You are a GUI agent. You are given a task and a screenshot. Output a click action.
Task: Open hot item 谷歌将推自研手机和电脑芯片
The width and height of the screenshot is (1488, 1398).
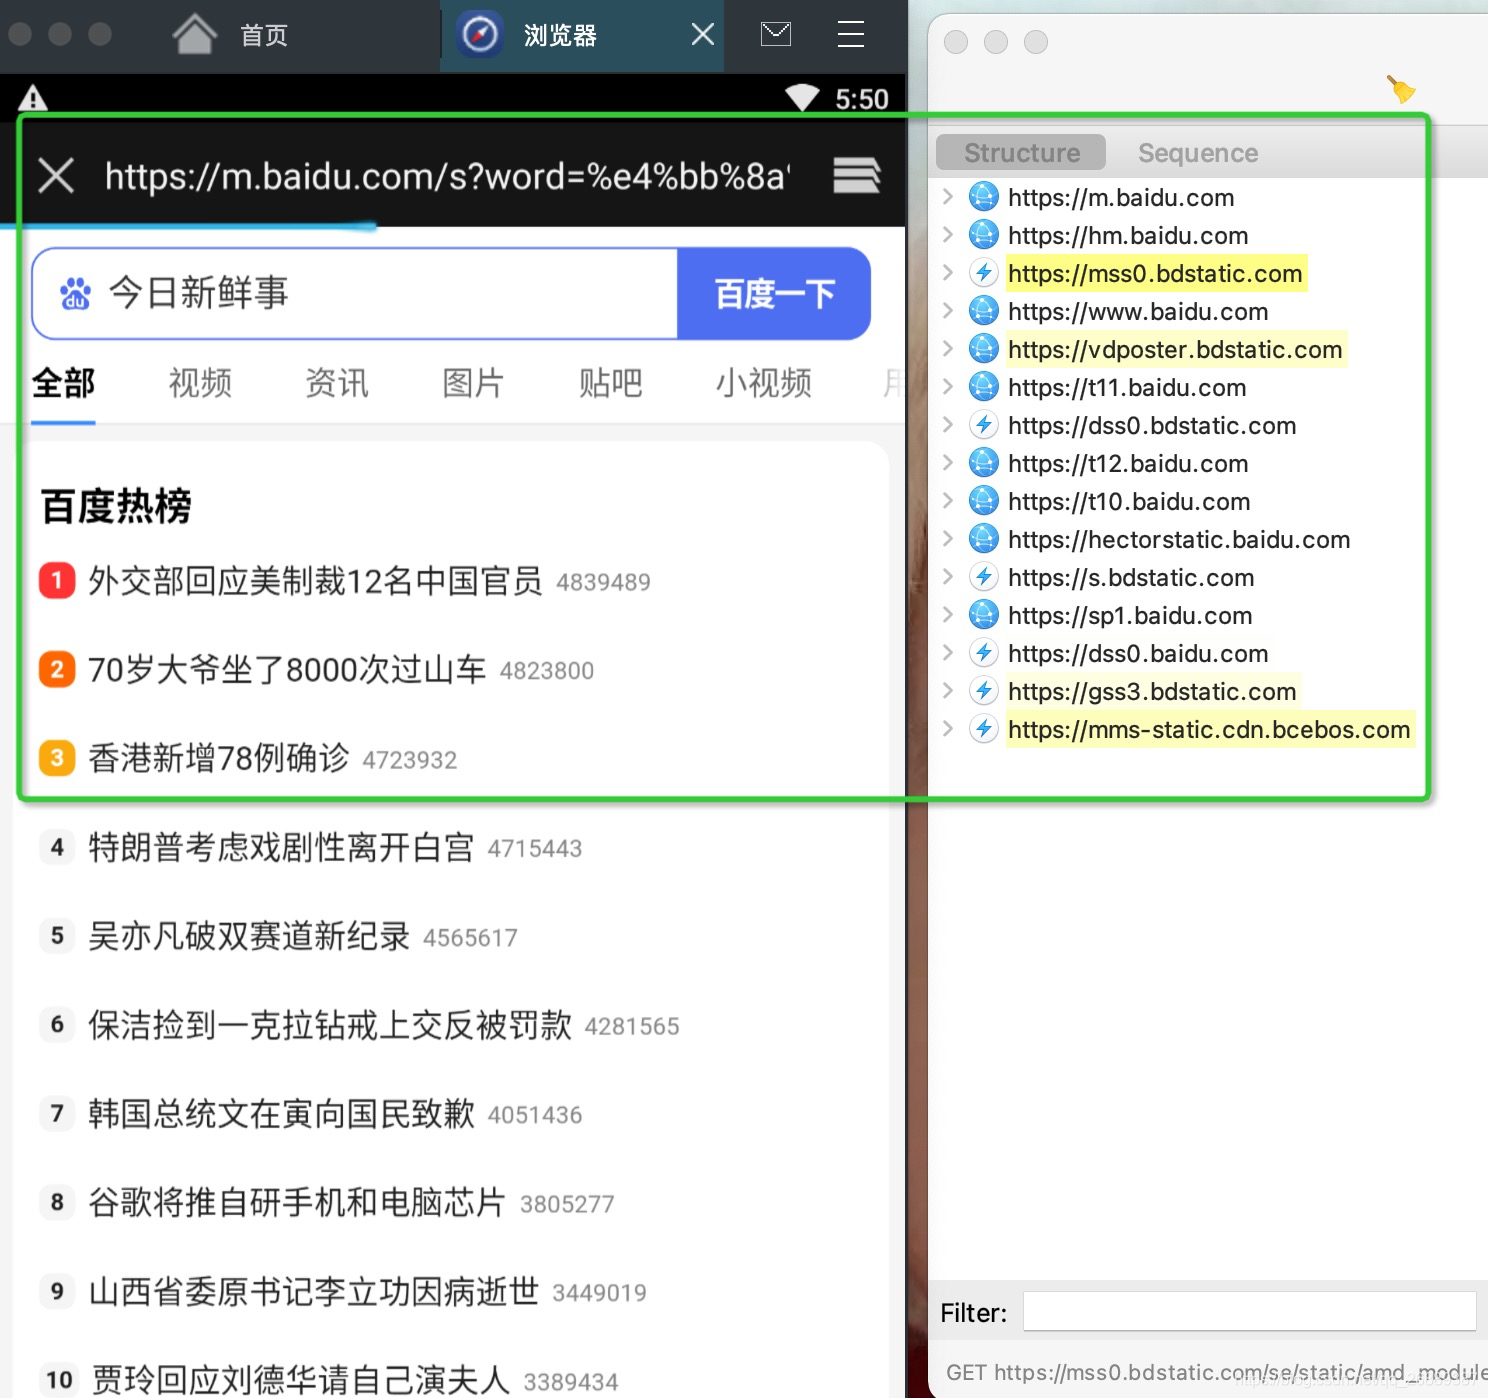point(297,1202)
